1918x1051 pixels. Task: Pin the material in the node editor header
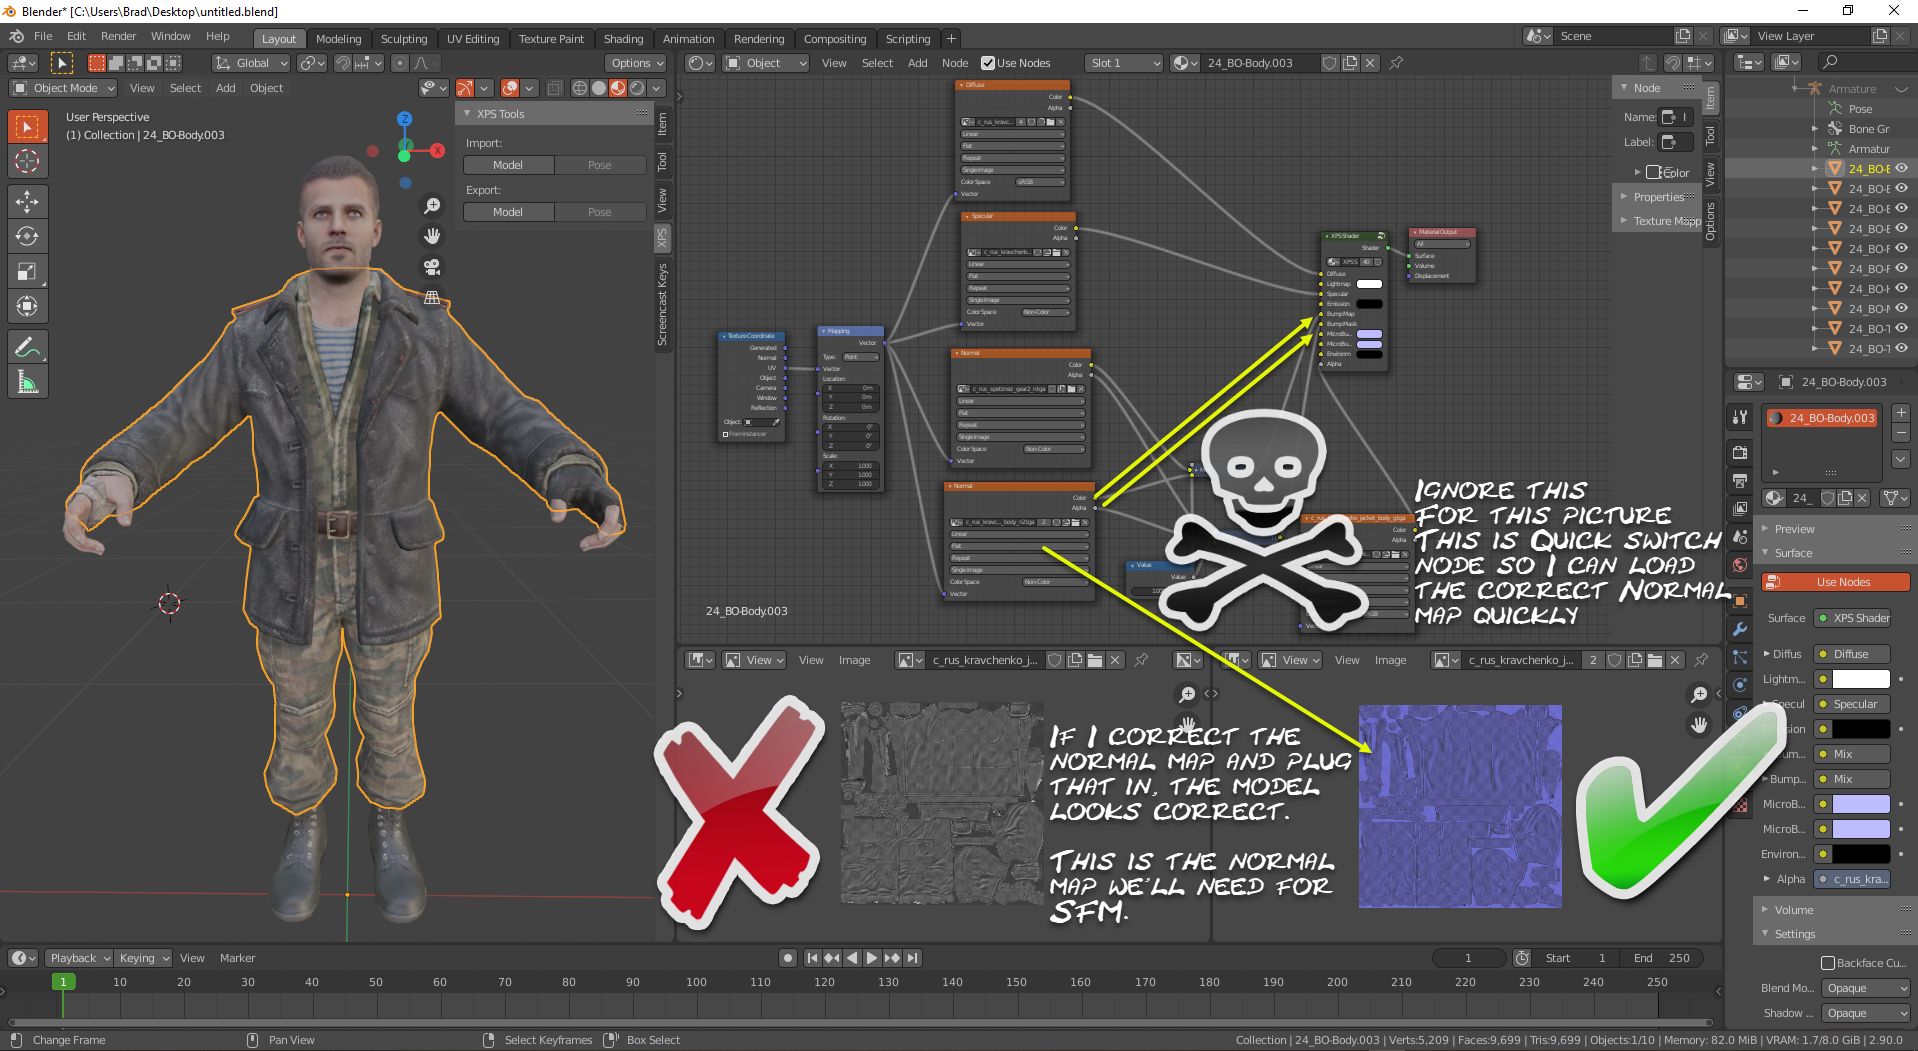[1396, 63]
